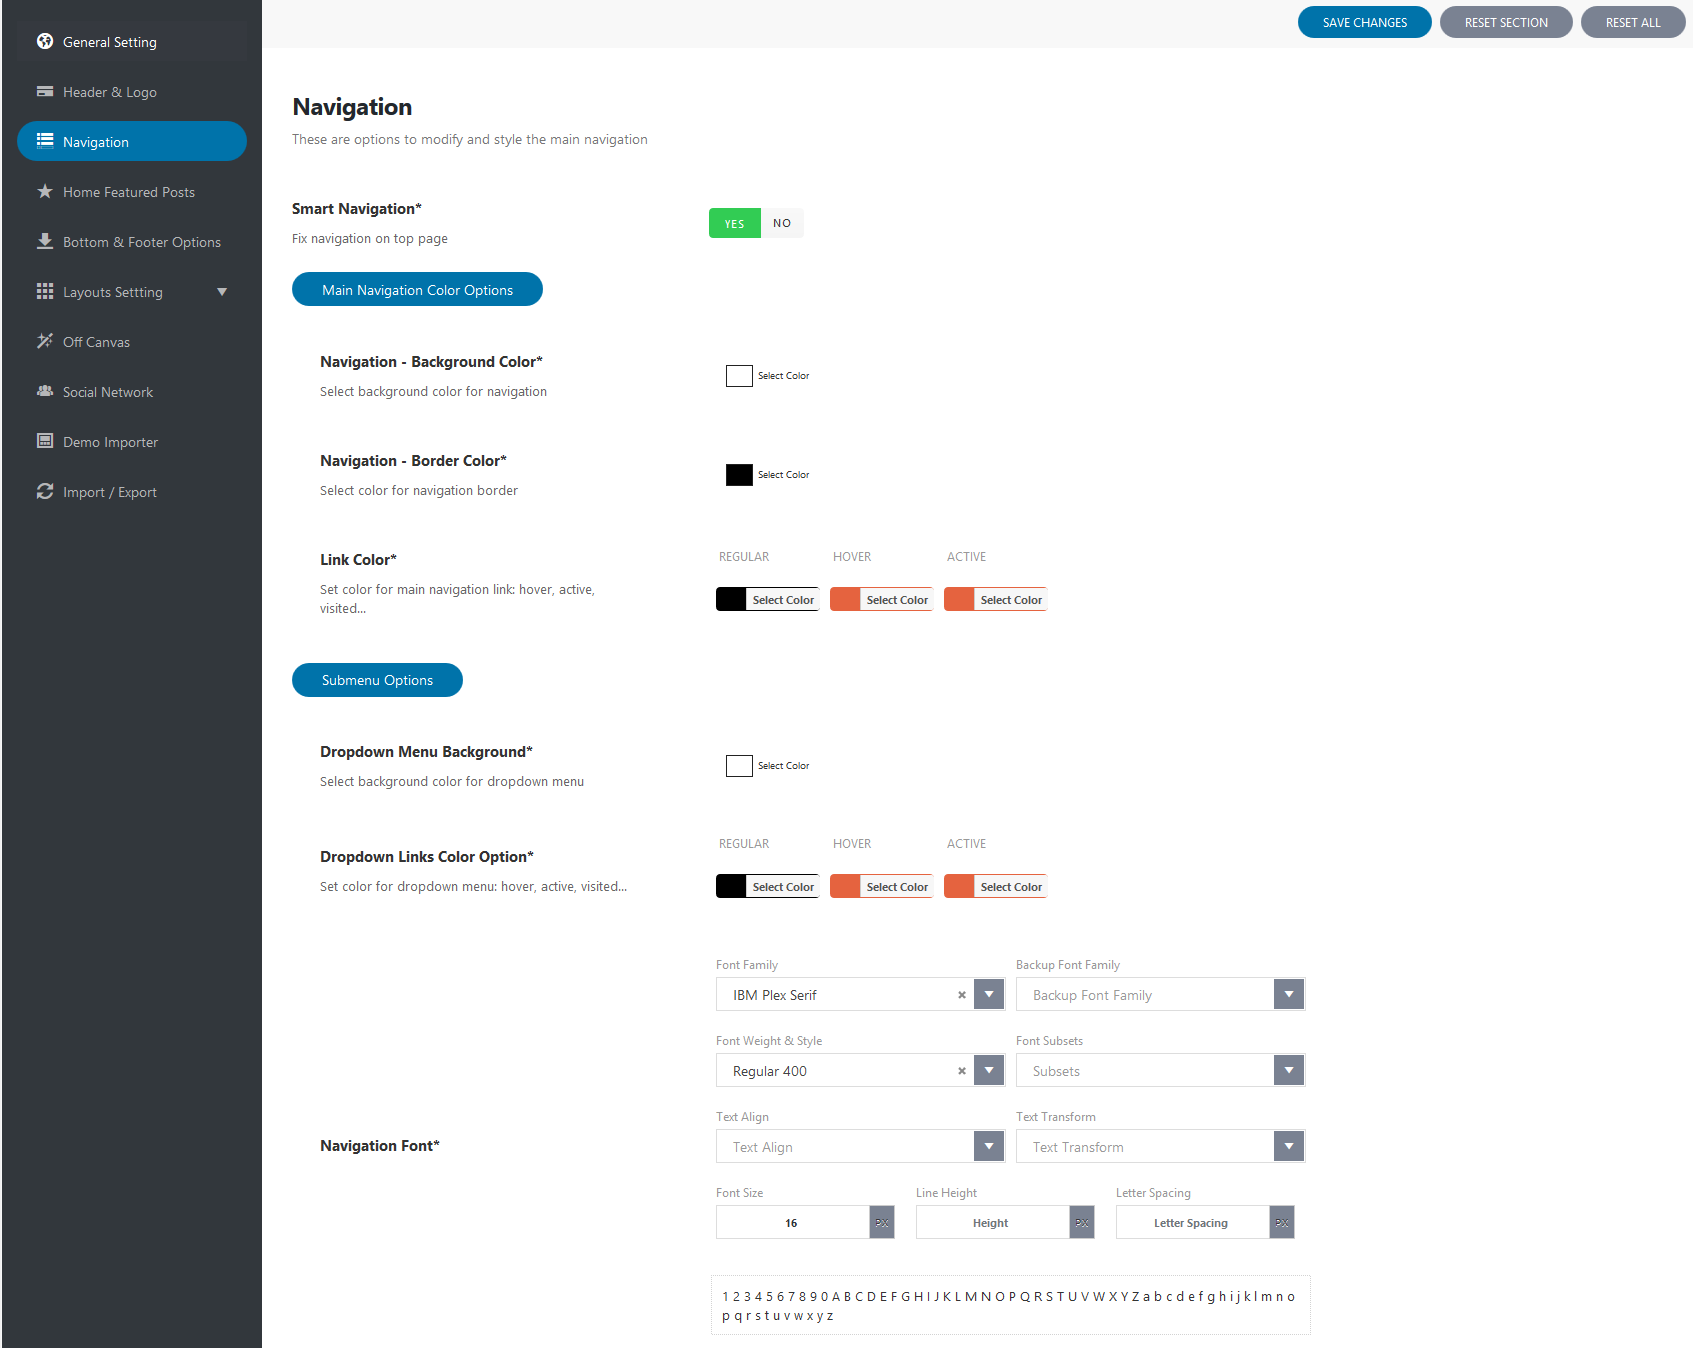Click the grid icon for Layouts Setting

[45, 291]
